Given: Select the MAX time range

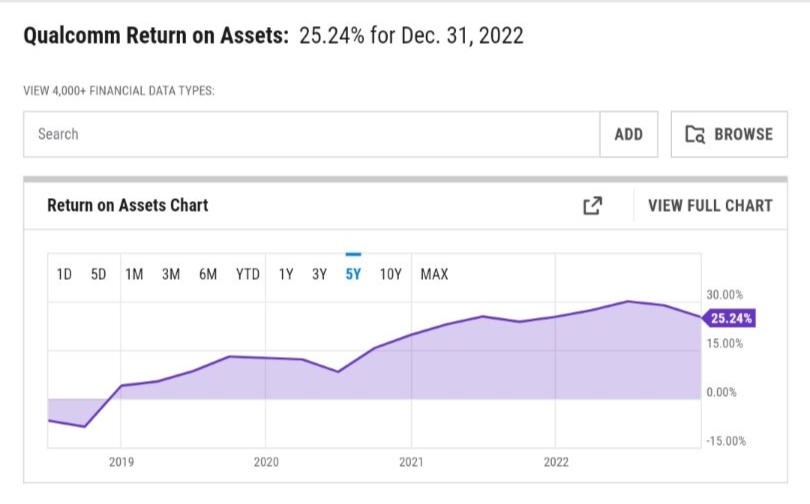Looking at the screenshot, I should click(434, 274).
